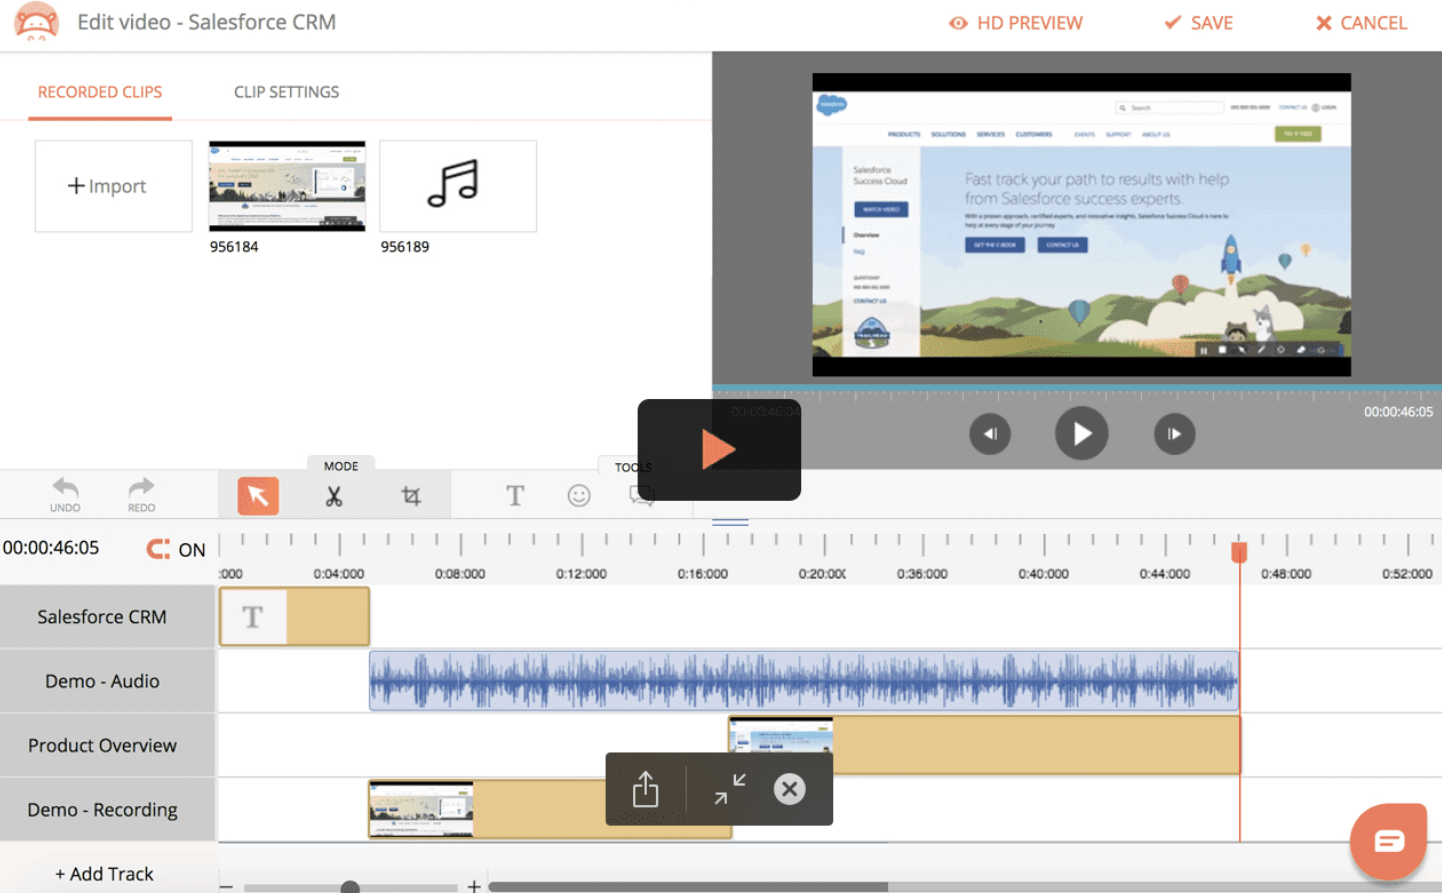Screen dimensions: 1442x893
Task: Click the Undo icon
Action: (64, 493)
